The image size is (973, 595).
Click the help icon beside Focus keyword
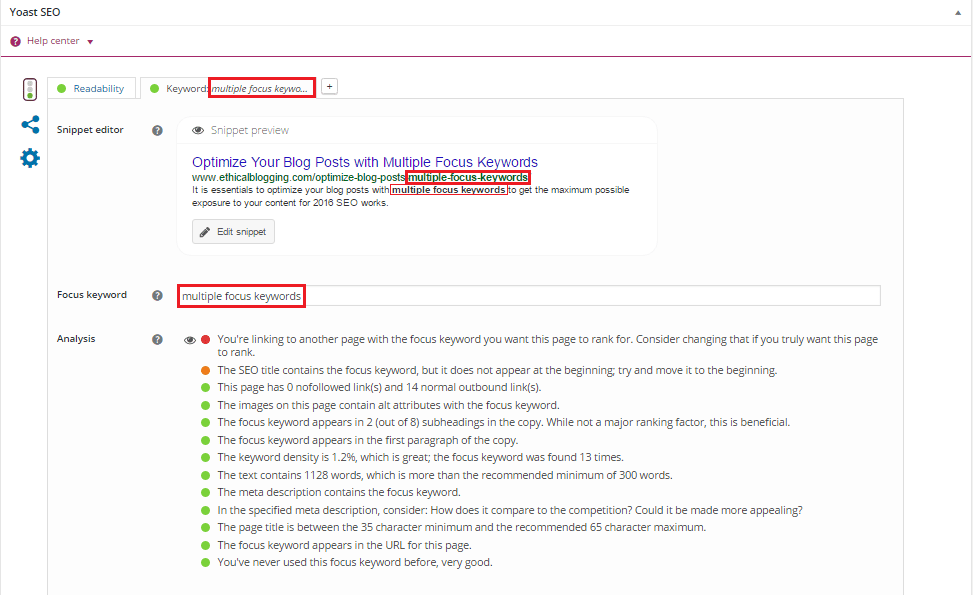tap(157, 295)
